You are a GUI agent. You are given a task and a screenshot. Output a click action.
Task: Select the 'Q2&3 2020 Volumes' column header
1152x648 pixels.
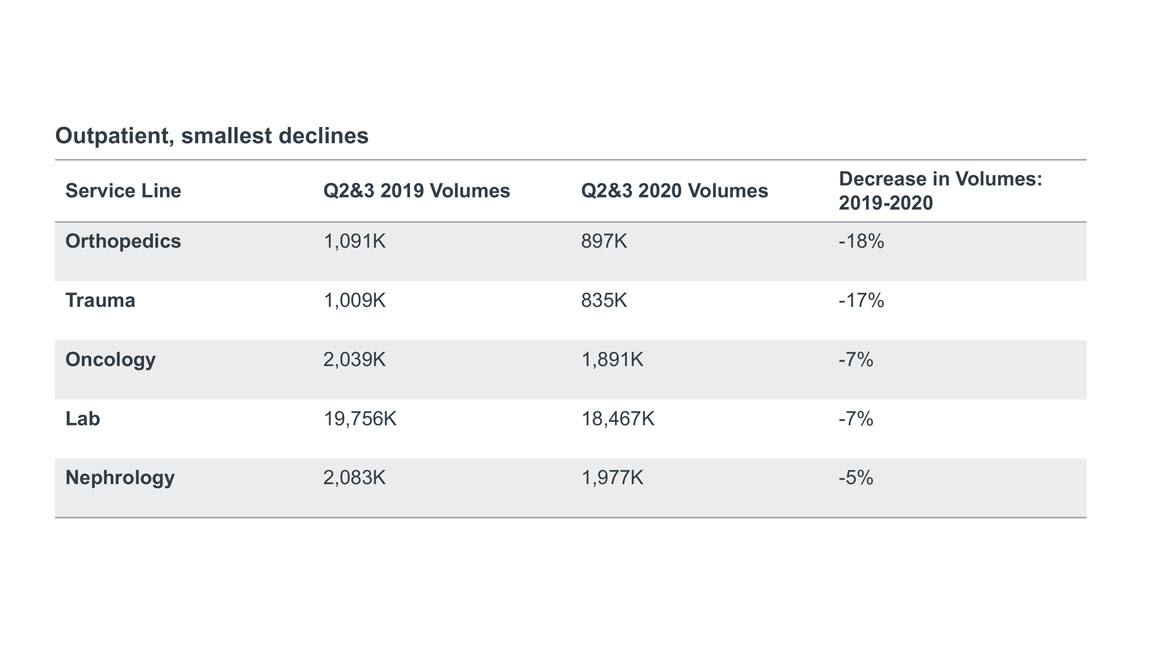674,190
